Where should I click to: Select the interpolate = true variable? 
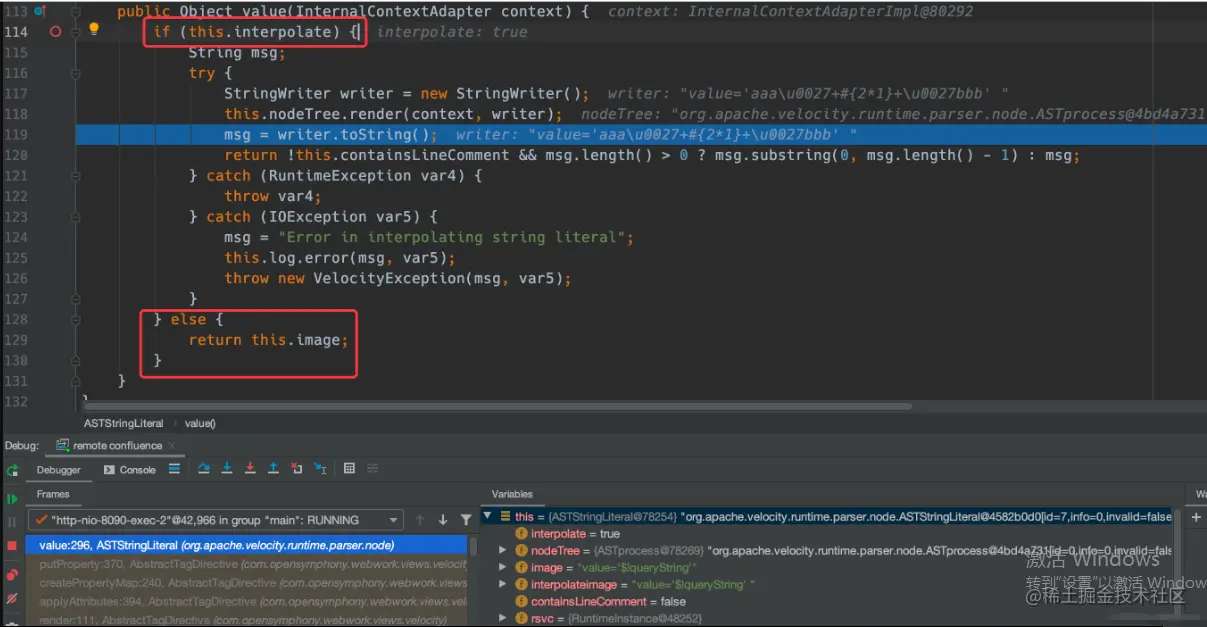click(568, 534)
